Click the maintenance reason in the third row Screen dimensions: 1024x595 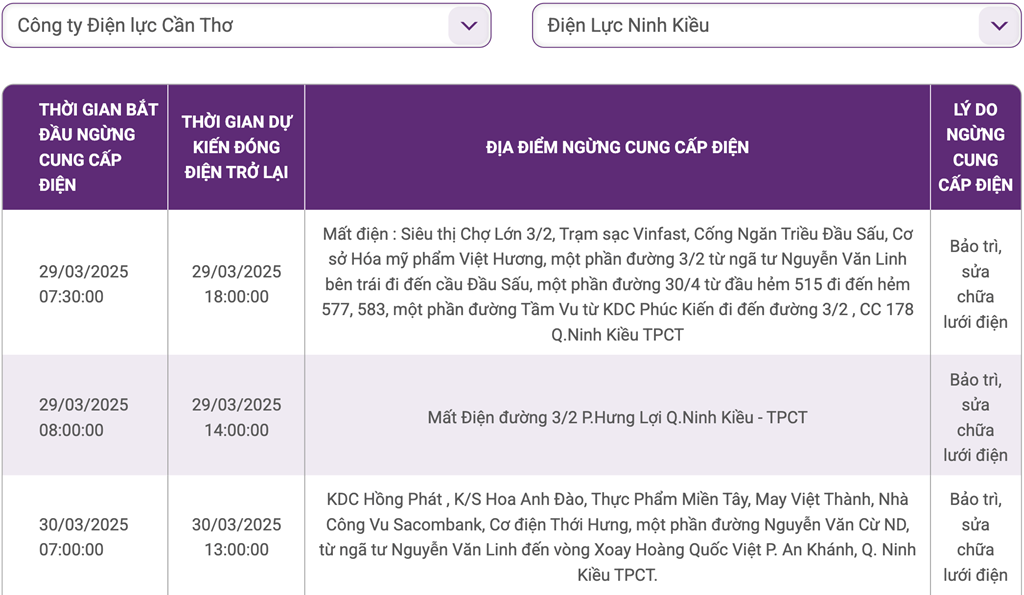click(x=975, y=537)
